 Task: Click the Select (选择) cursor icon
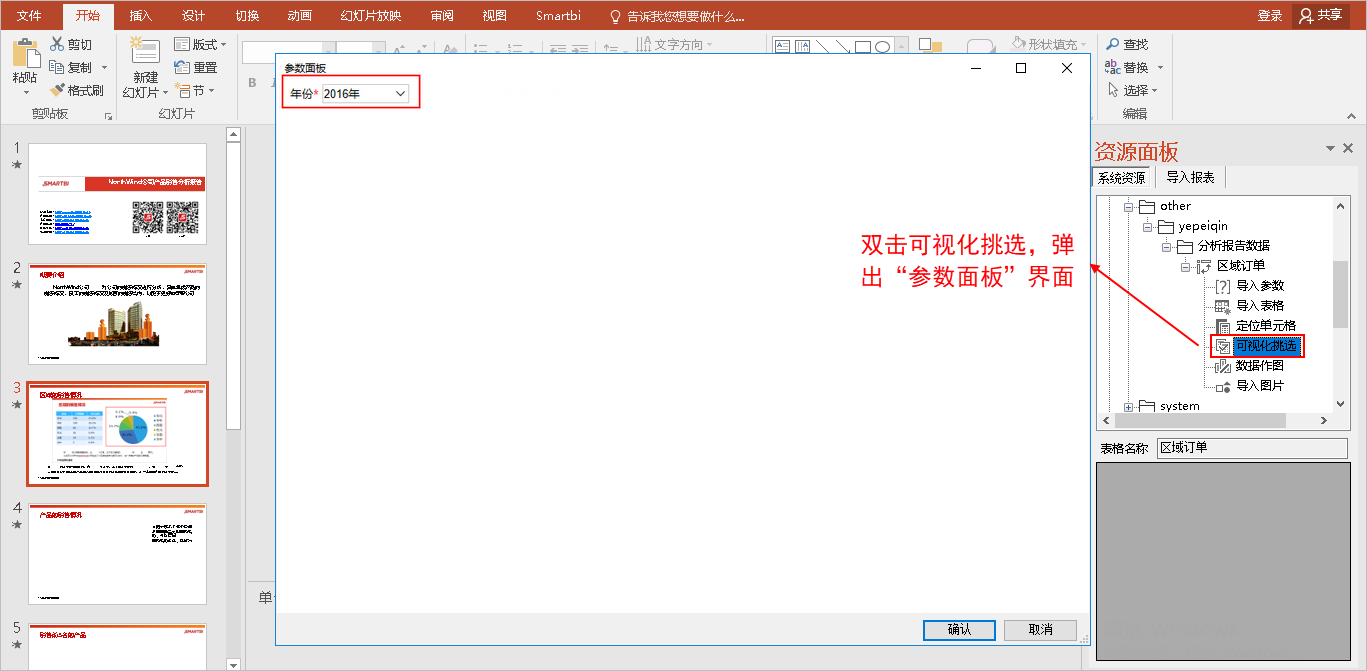click(1112, 90)
